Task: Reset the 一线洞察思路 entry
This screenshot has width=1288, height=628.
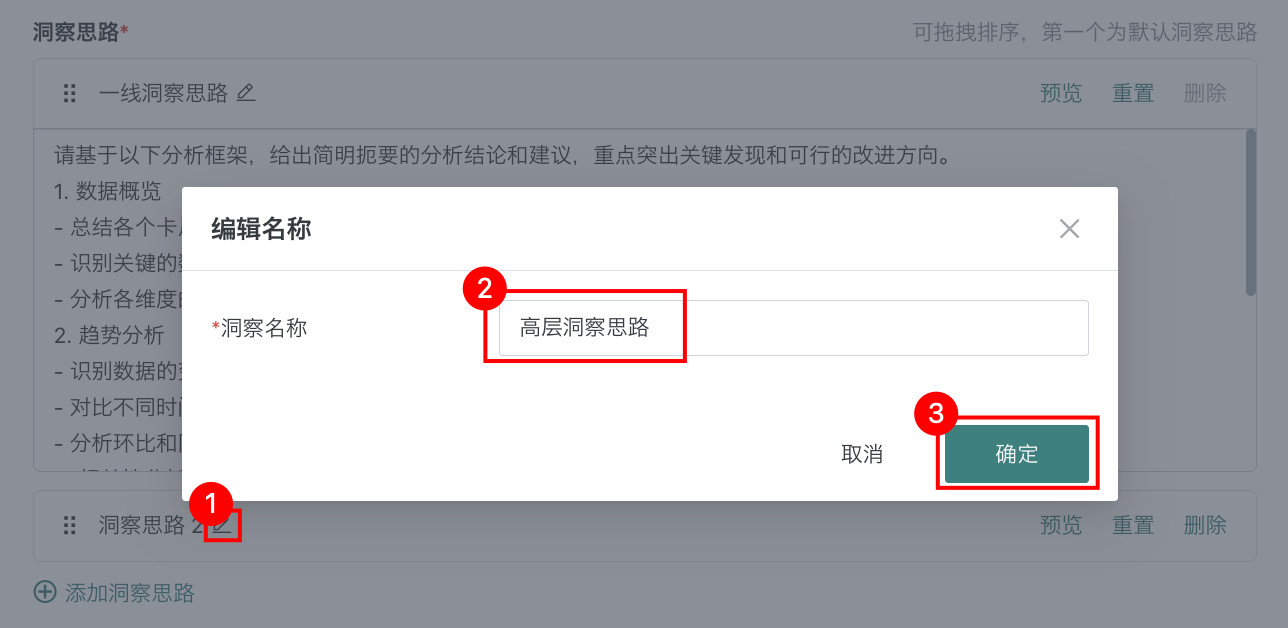Action: [x=1133, y=94]
